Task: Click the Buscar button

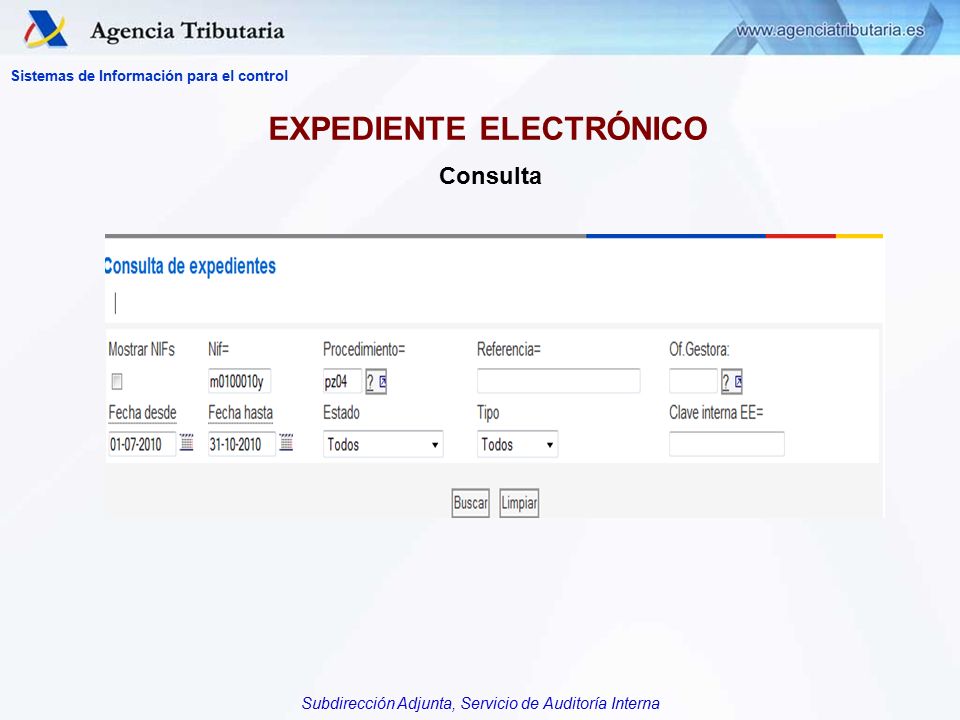Action: (x=470, y=503)
